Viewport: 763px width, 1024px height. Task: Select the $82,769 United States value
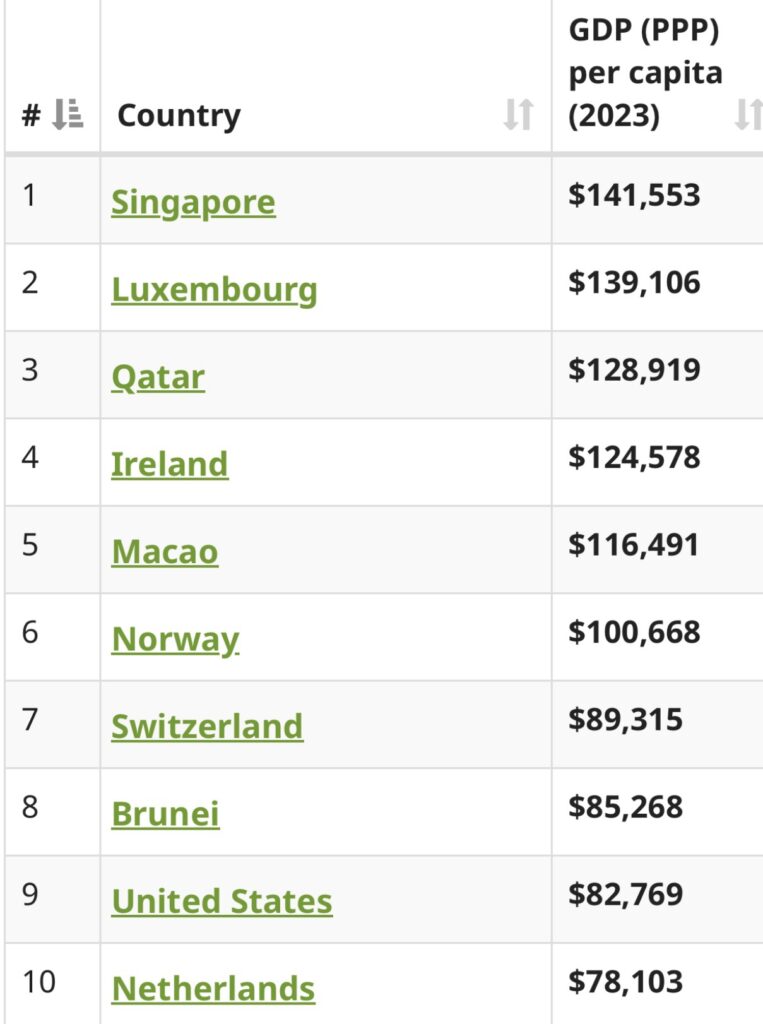[625, 894]
